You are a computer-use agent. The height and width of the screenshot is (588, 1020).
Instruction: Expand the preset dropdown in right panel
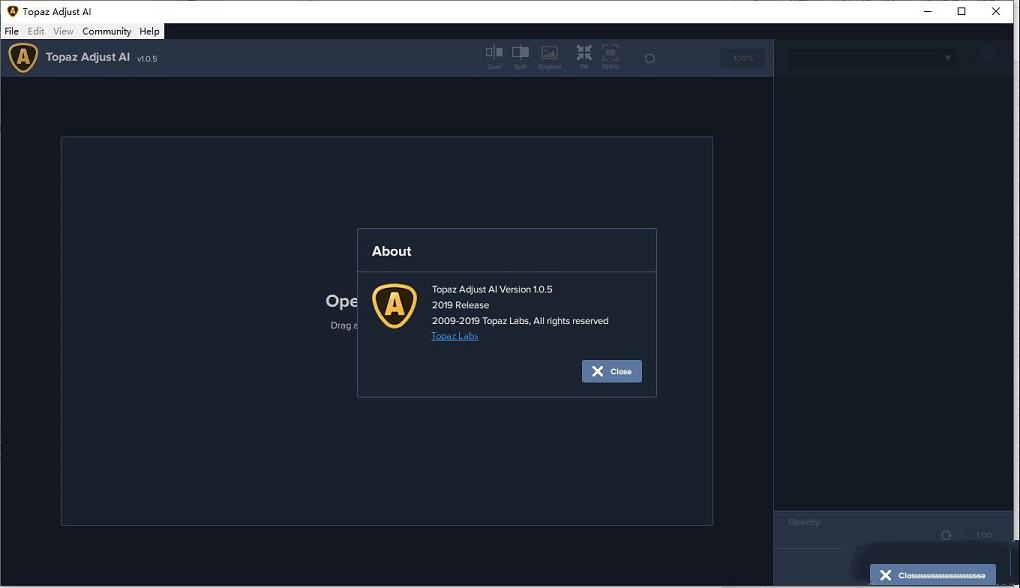click(870, 59)
